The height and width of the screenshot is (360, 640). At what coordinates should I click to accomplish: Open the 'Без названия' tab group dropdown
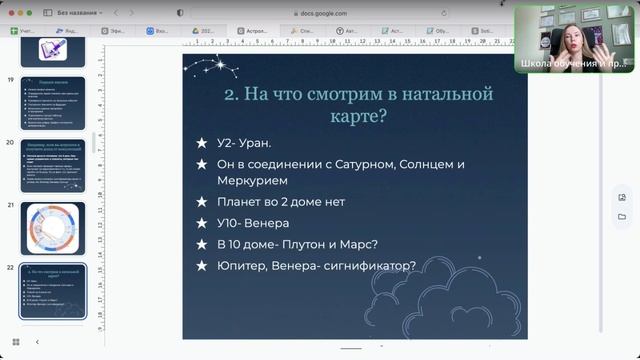pos(80,13)
